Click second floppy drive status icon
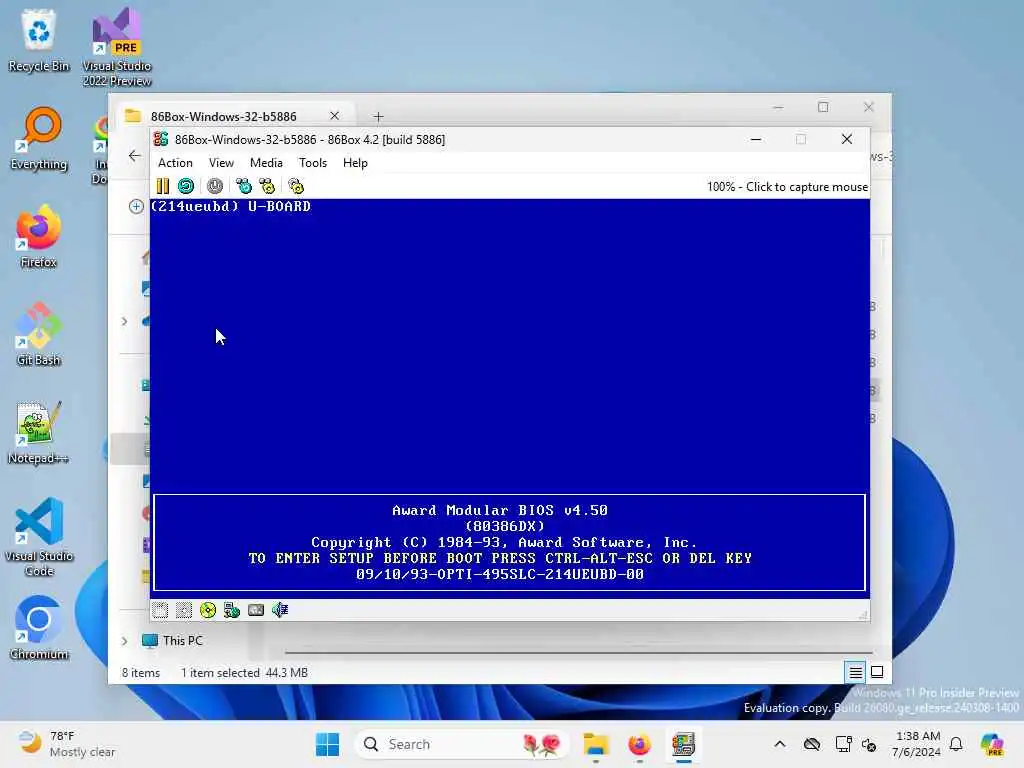Screen dimensions: 1024x768 (x=184, y=610)
